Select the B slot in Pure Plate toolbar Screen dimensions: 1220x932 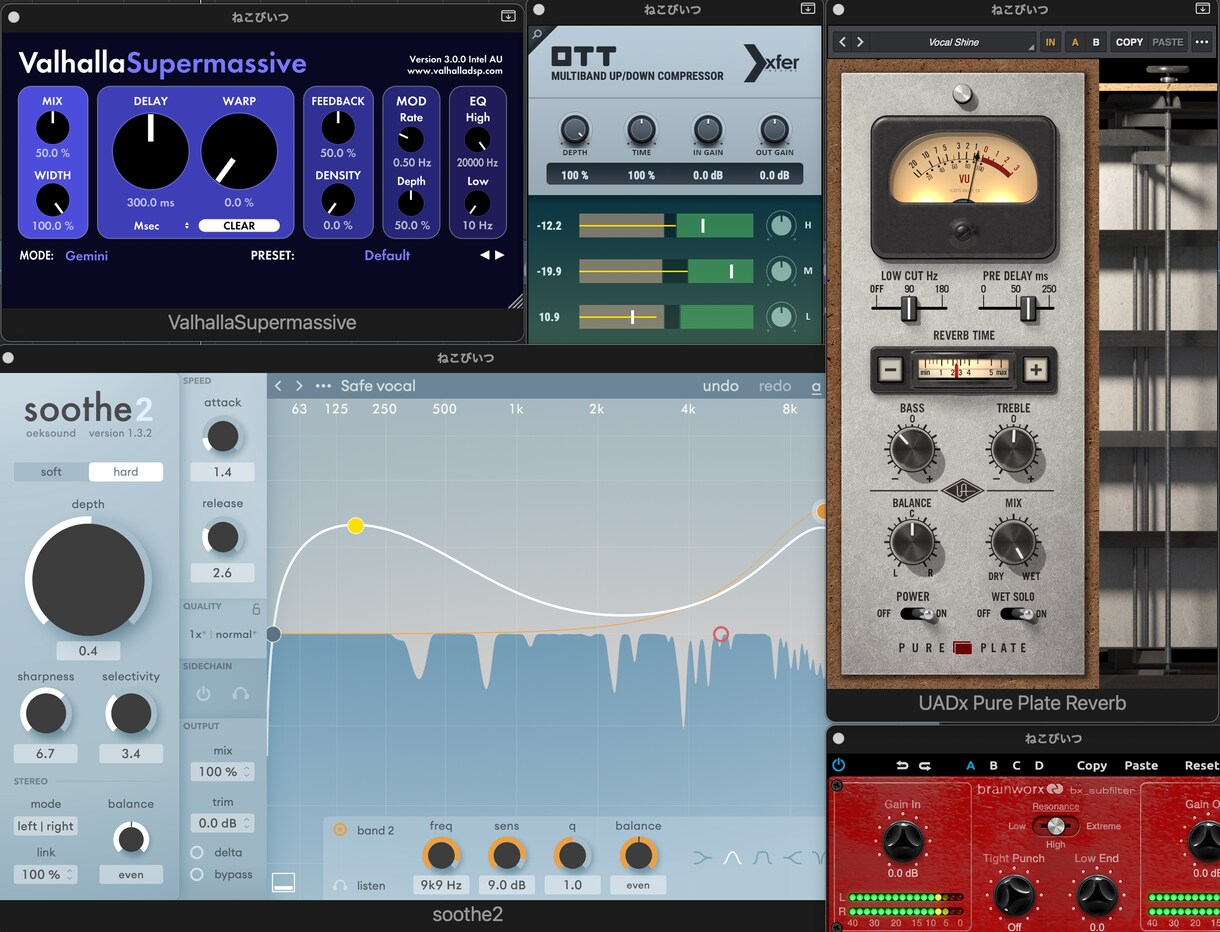[1096, 42]
